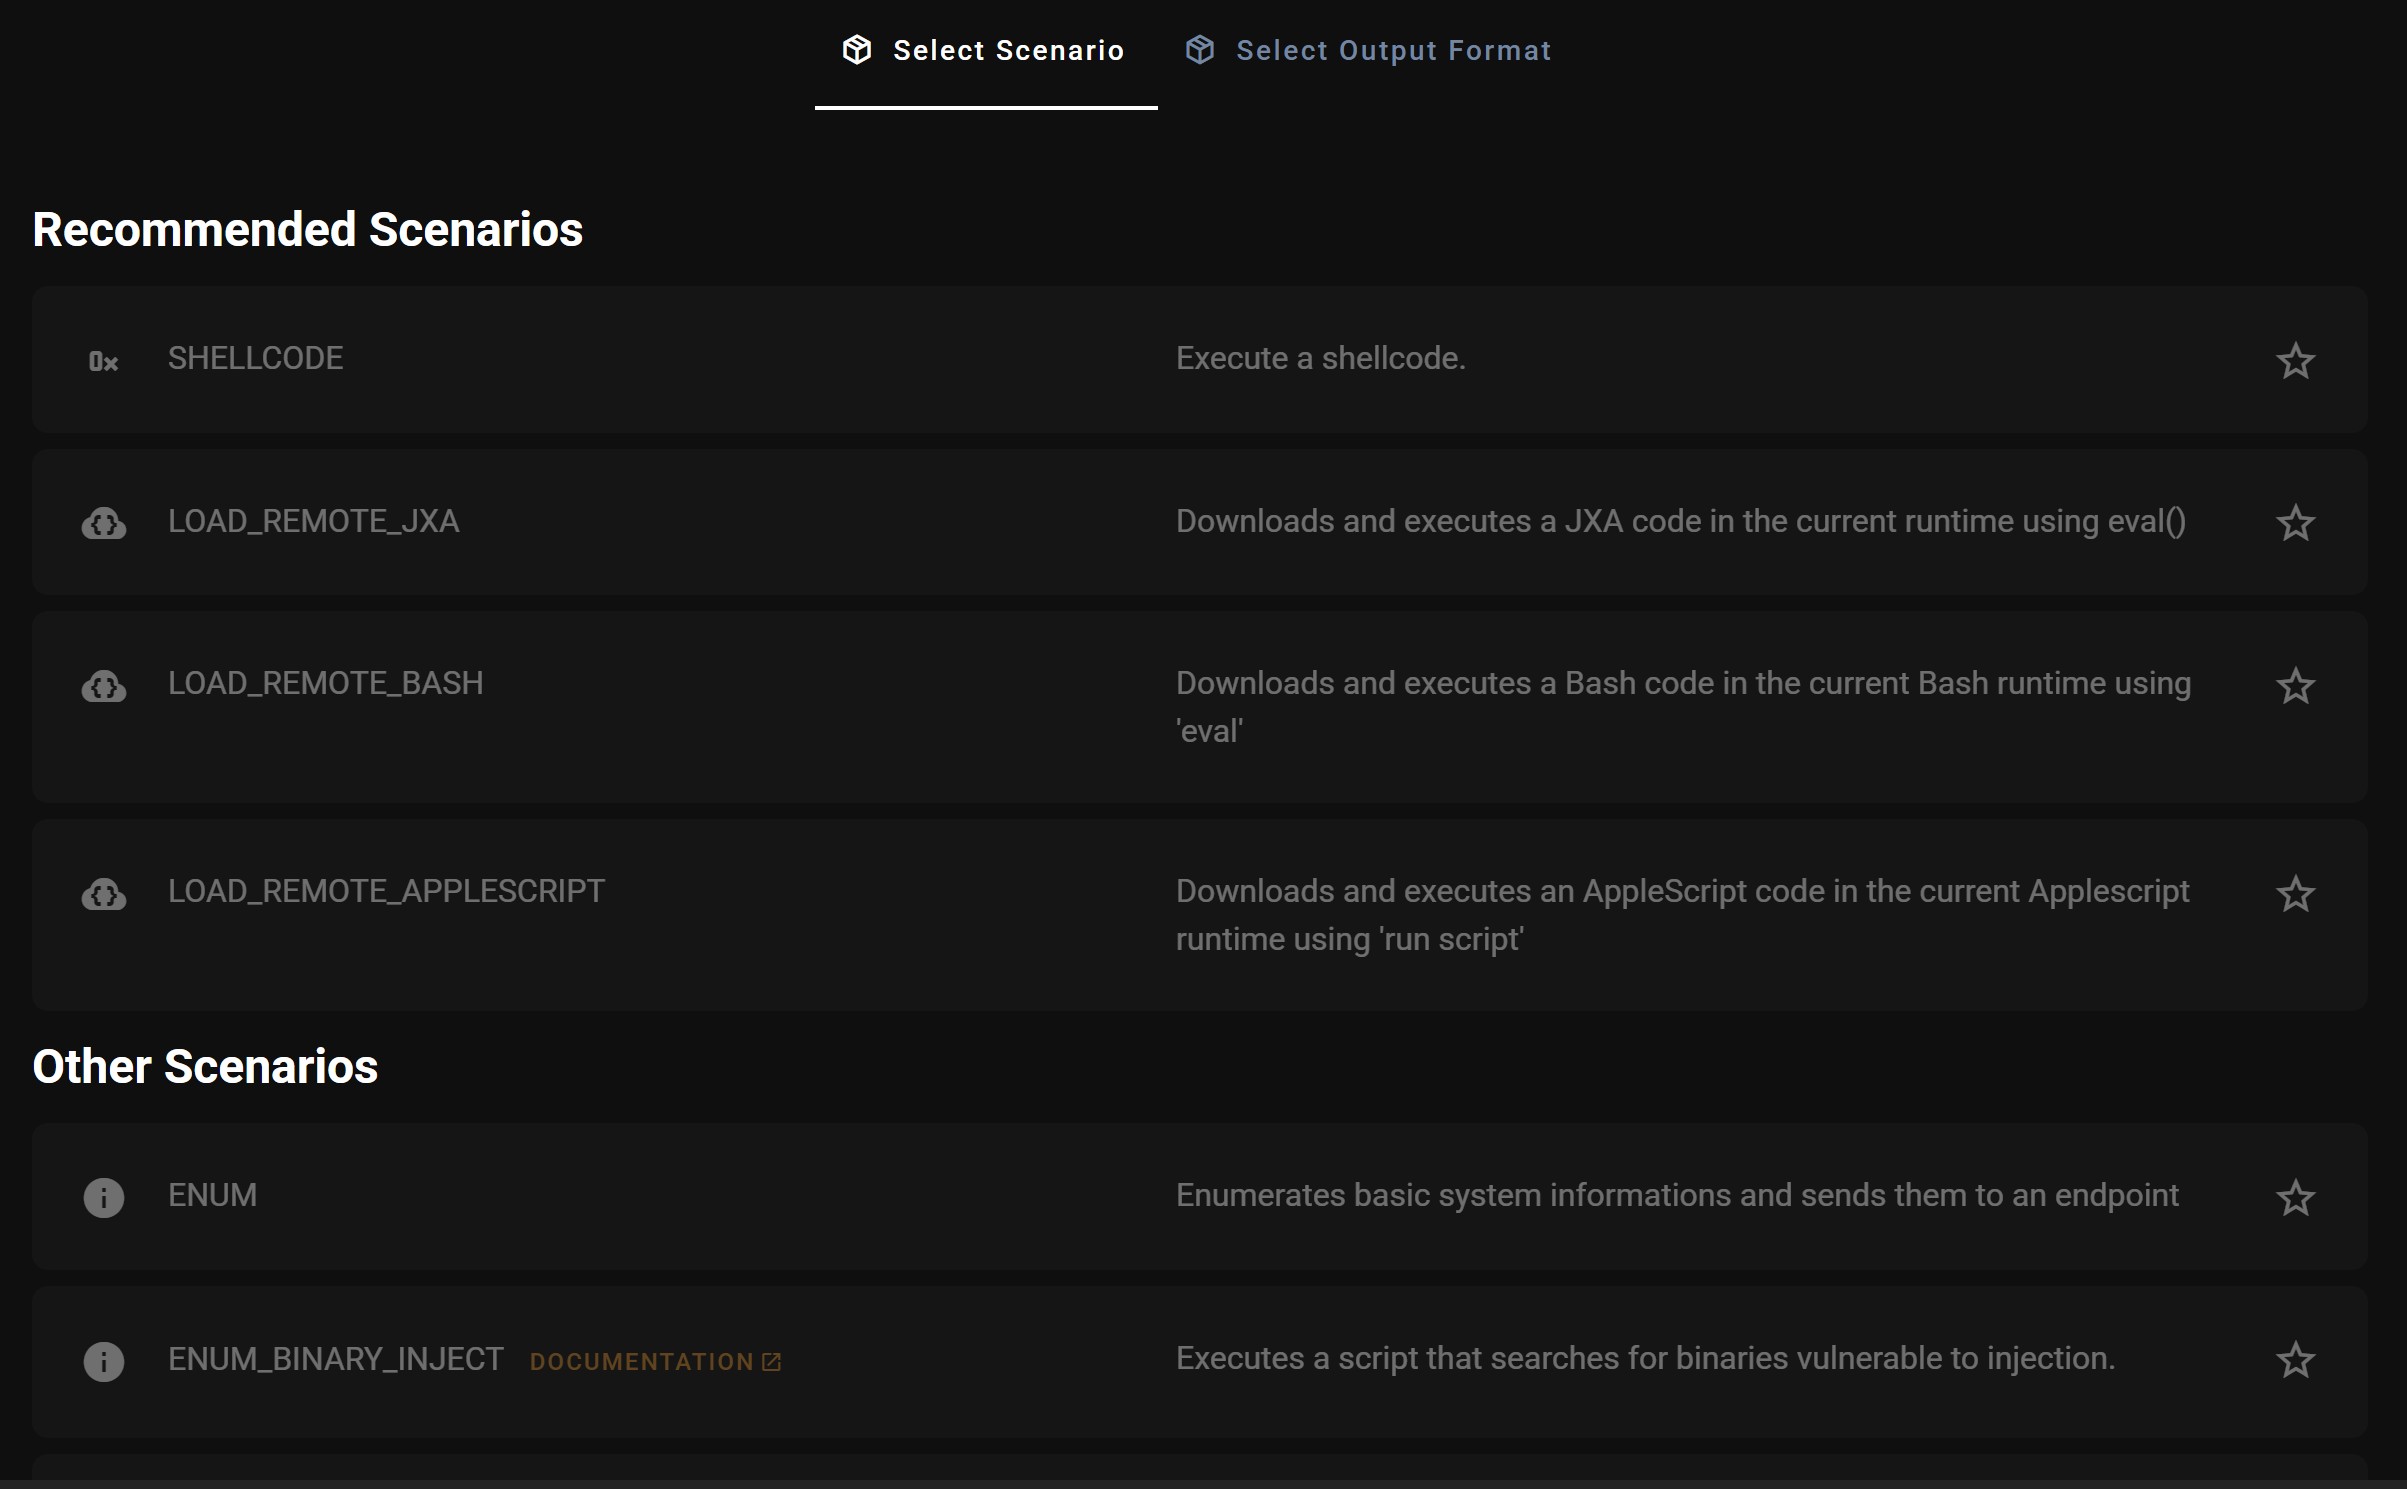Image resolution: width=2407 pixels, height=1489 pixels.
Task: Favorite the SHELLCODE scenario with its star
Action: coord(2295,361)
